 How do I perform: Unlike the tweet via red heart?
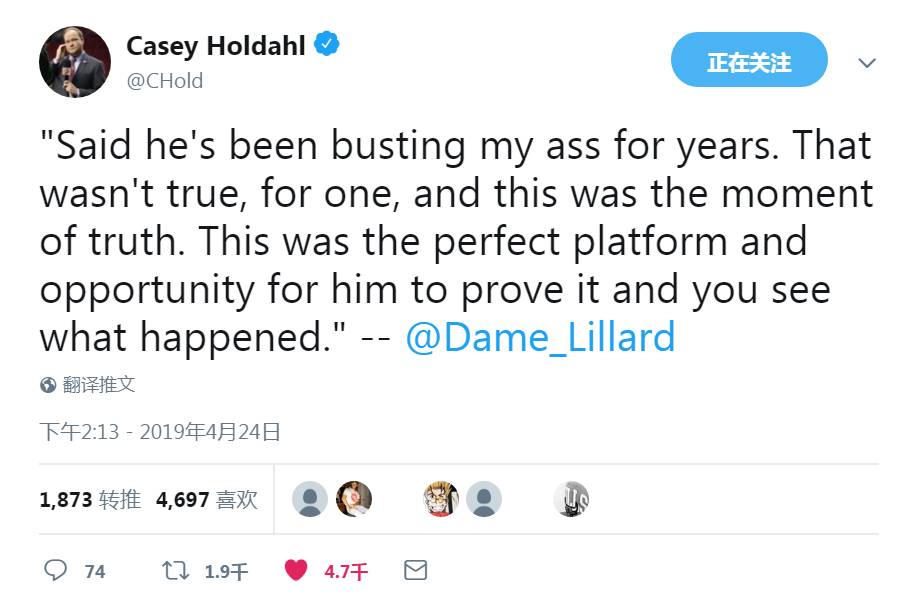click(296, 570)
